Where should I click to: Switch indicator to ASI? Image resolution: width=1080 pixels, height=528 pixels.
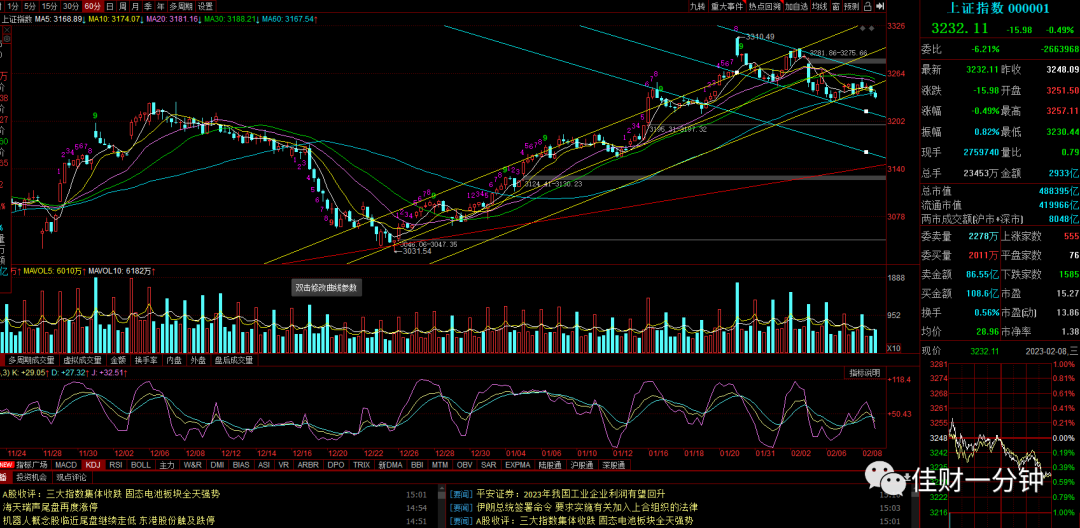click(264, 465)
